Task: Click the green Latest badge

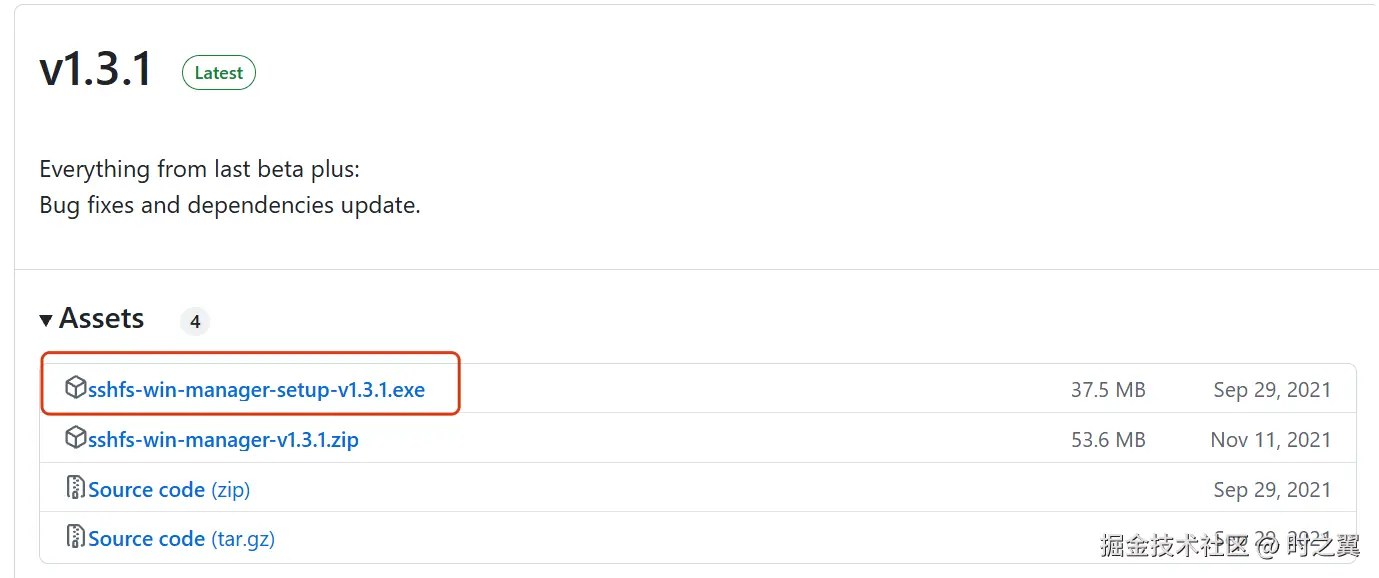Action: click(x=218, y=73)
